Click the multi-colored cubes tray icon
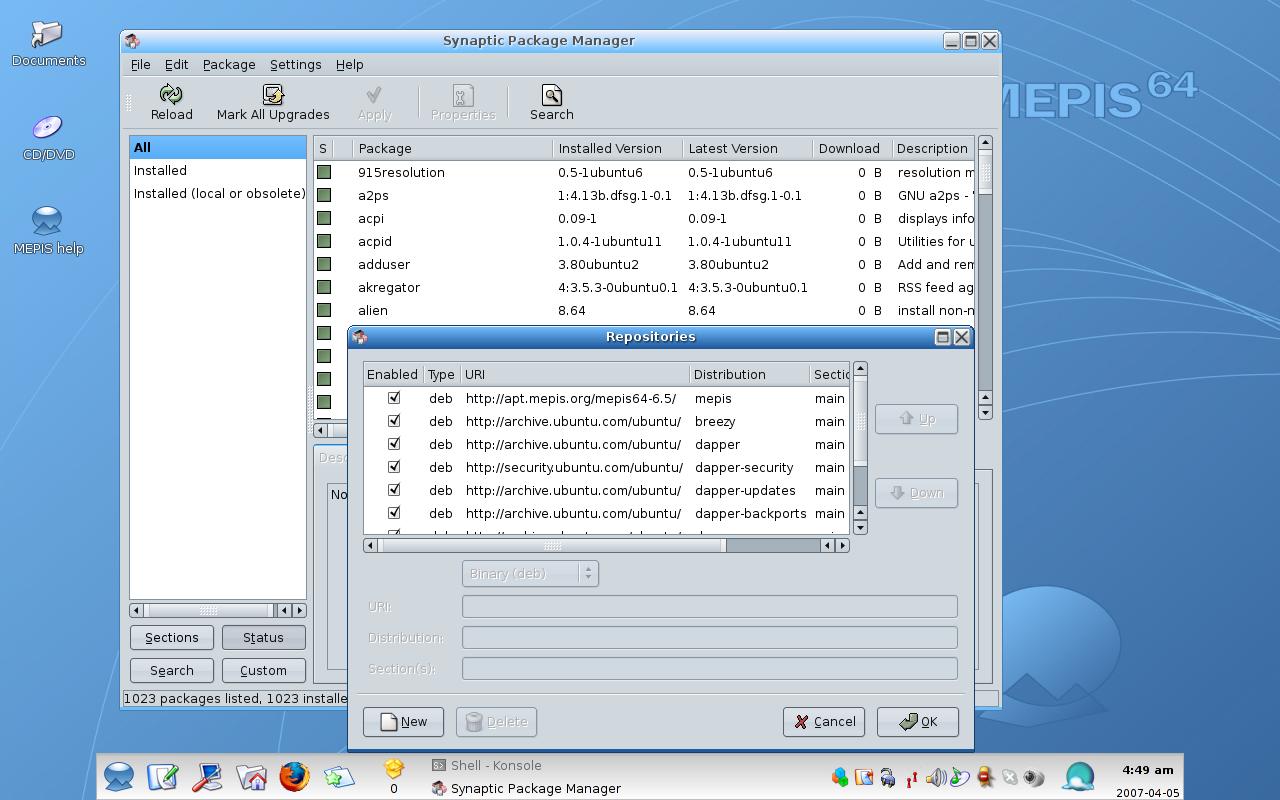Screen dimensions: 1280x800 click(x=839, y=777)
